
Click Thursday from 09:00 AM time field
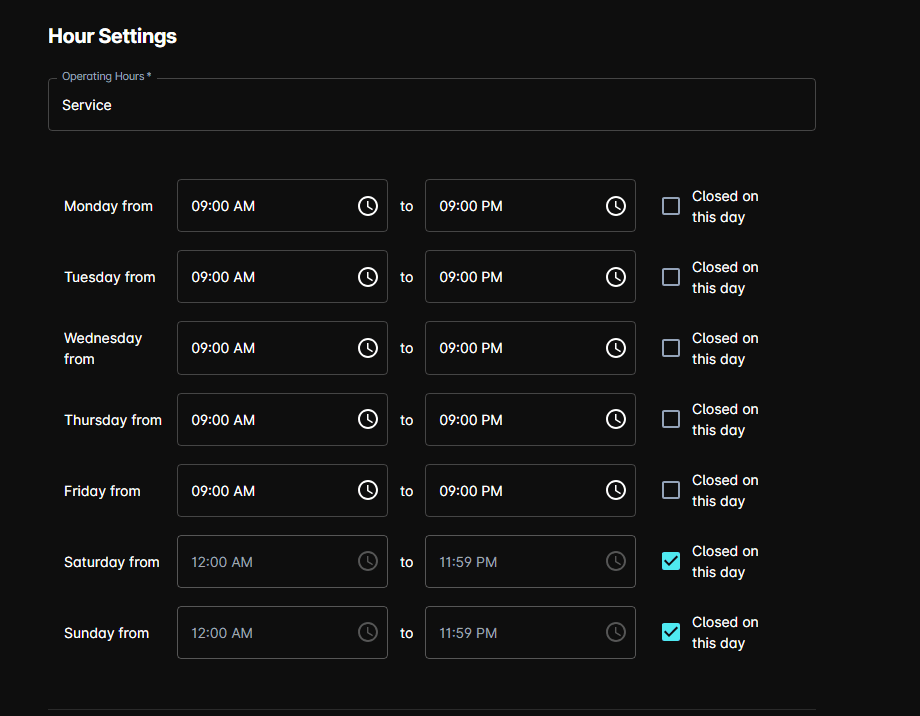(x=282, y=420)
